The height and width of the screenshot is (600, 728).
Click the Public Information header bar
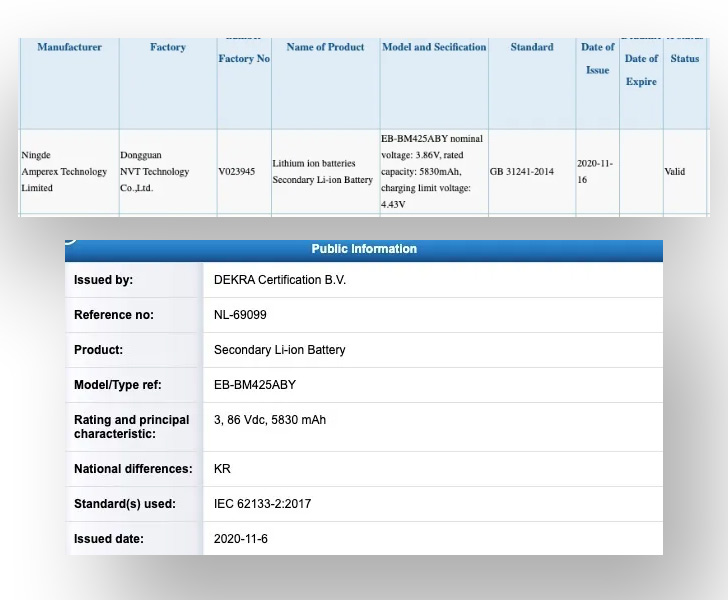tap(364, 249)
